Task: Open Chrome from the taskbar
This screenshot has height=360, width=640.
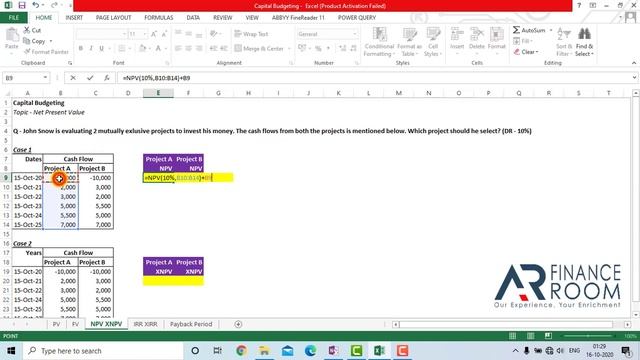Action: pos(241,351)
